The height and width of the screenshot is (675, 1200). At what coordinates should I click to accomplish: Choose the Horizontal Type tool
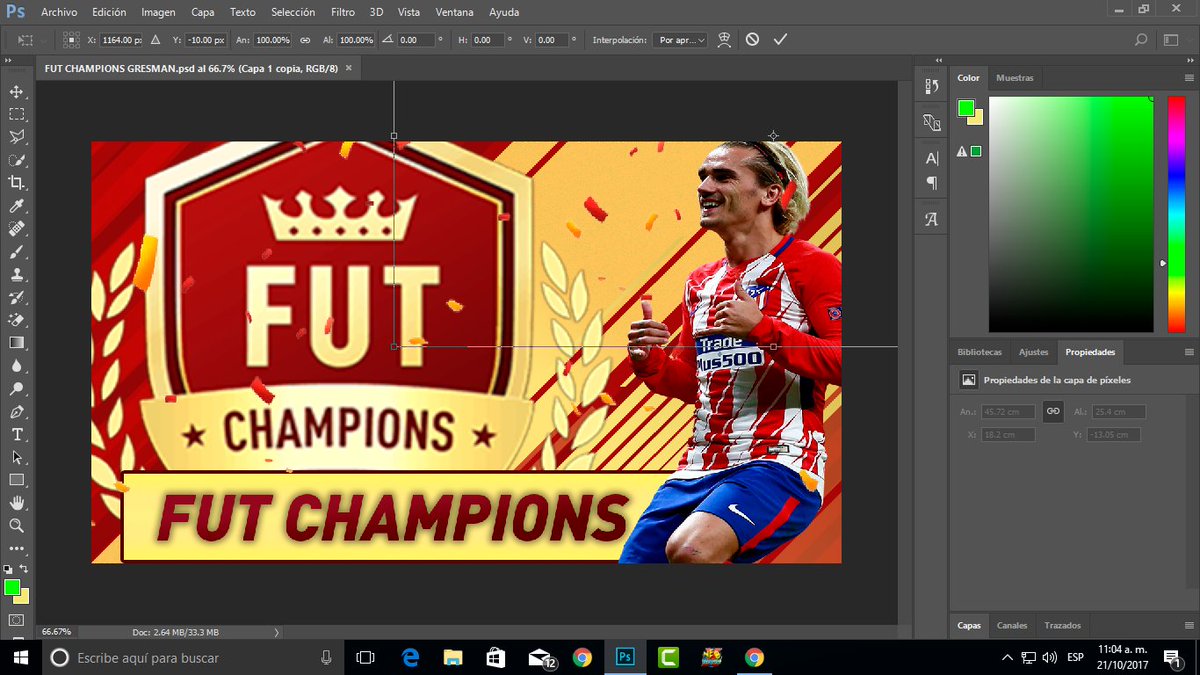point(17,434)
